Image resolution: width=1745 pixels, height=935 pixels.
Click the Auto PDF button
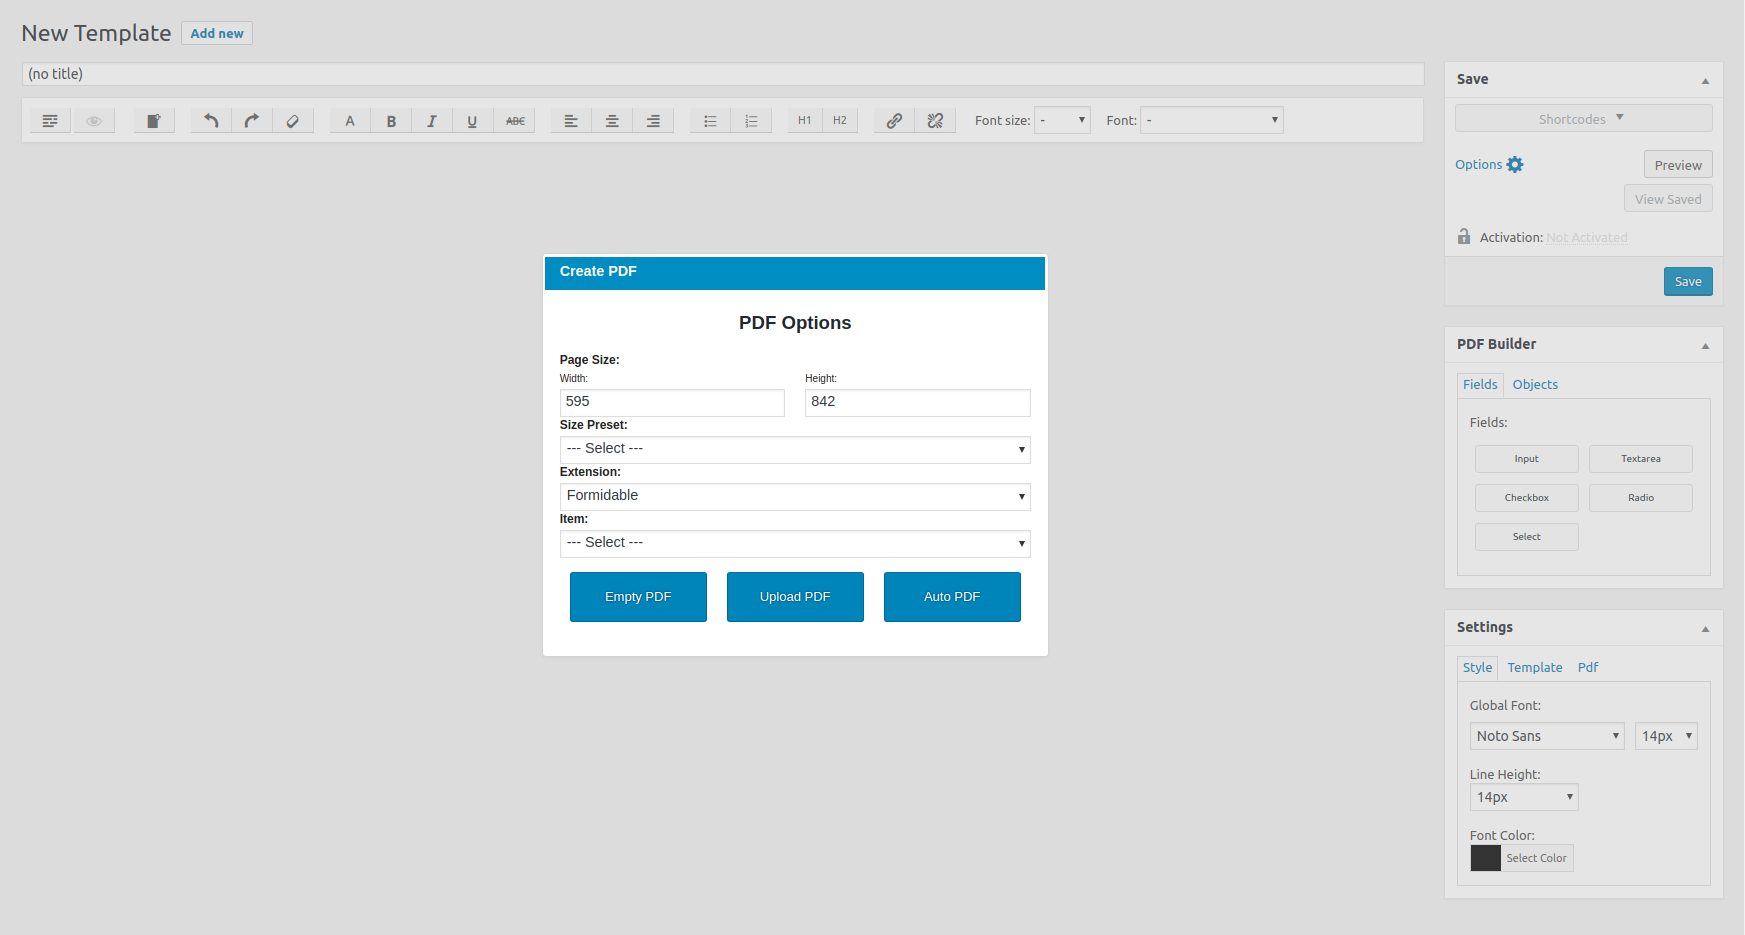coord(951,596)
